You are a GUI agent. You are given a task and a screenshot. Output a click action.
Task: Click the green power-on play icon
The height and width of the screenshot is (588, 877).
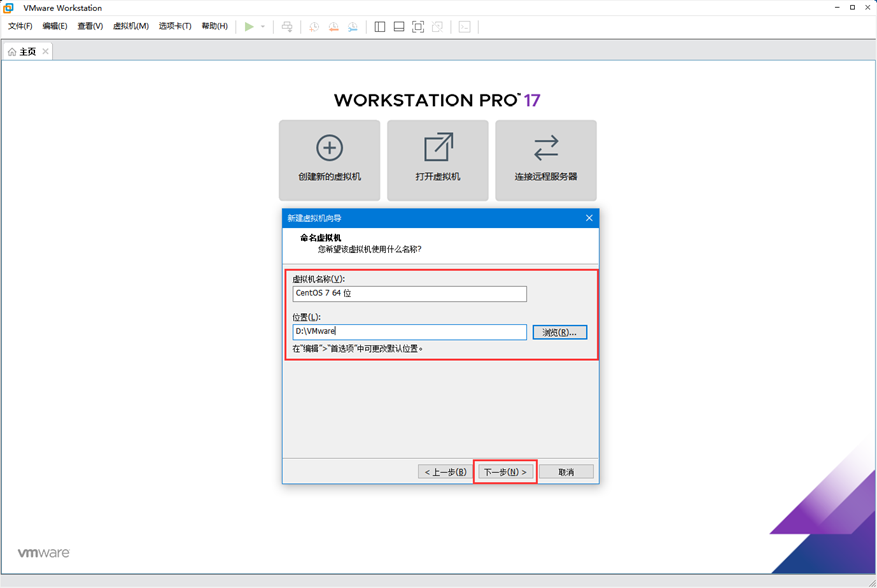(249, 26)
